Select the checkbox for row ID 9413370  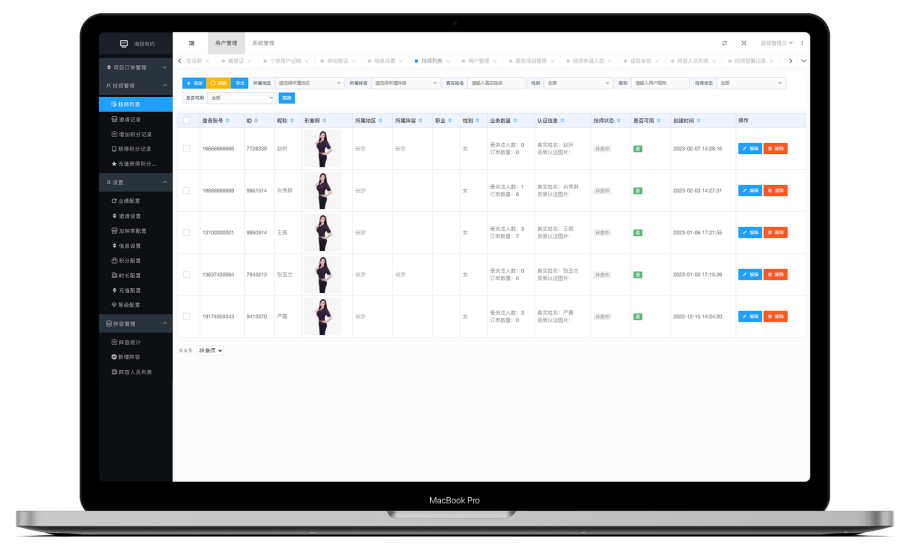click(x=186, y=316)
